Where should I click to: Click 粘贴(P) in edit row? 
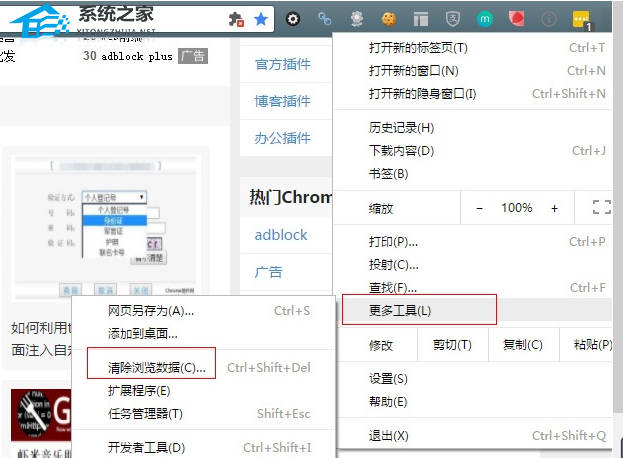[x=587, y=345]
